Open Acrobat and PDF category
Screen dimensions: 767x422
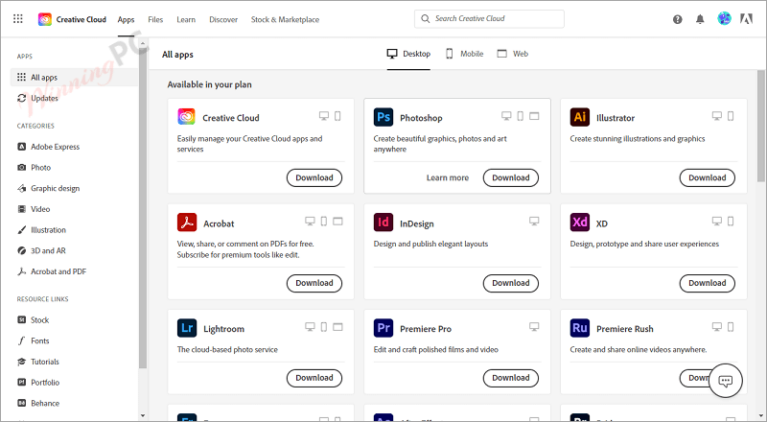[x=51, y=271]
